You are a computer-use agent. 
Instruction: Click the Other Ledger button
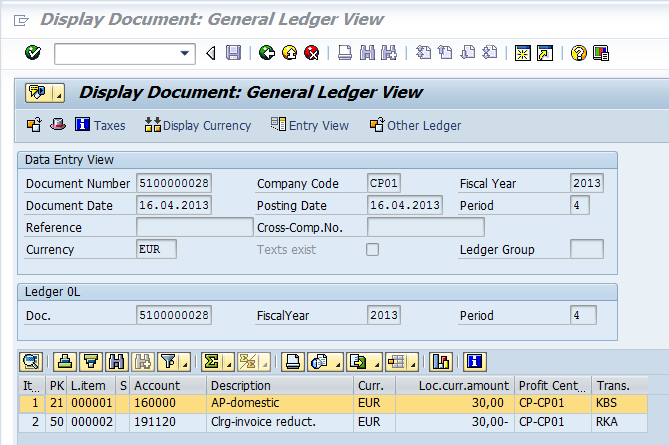[415, 125]
